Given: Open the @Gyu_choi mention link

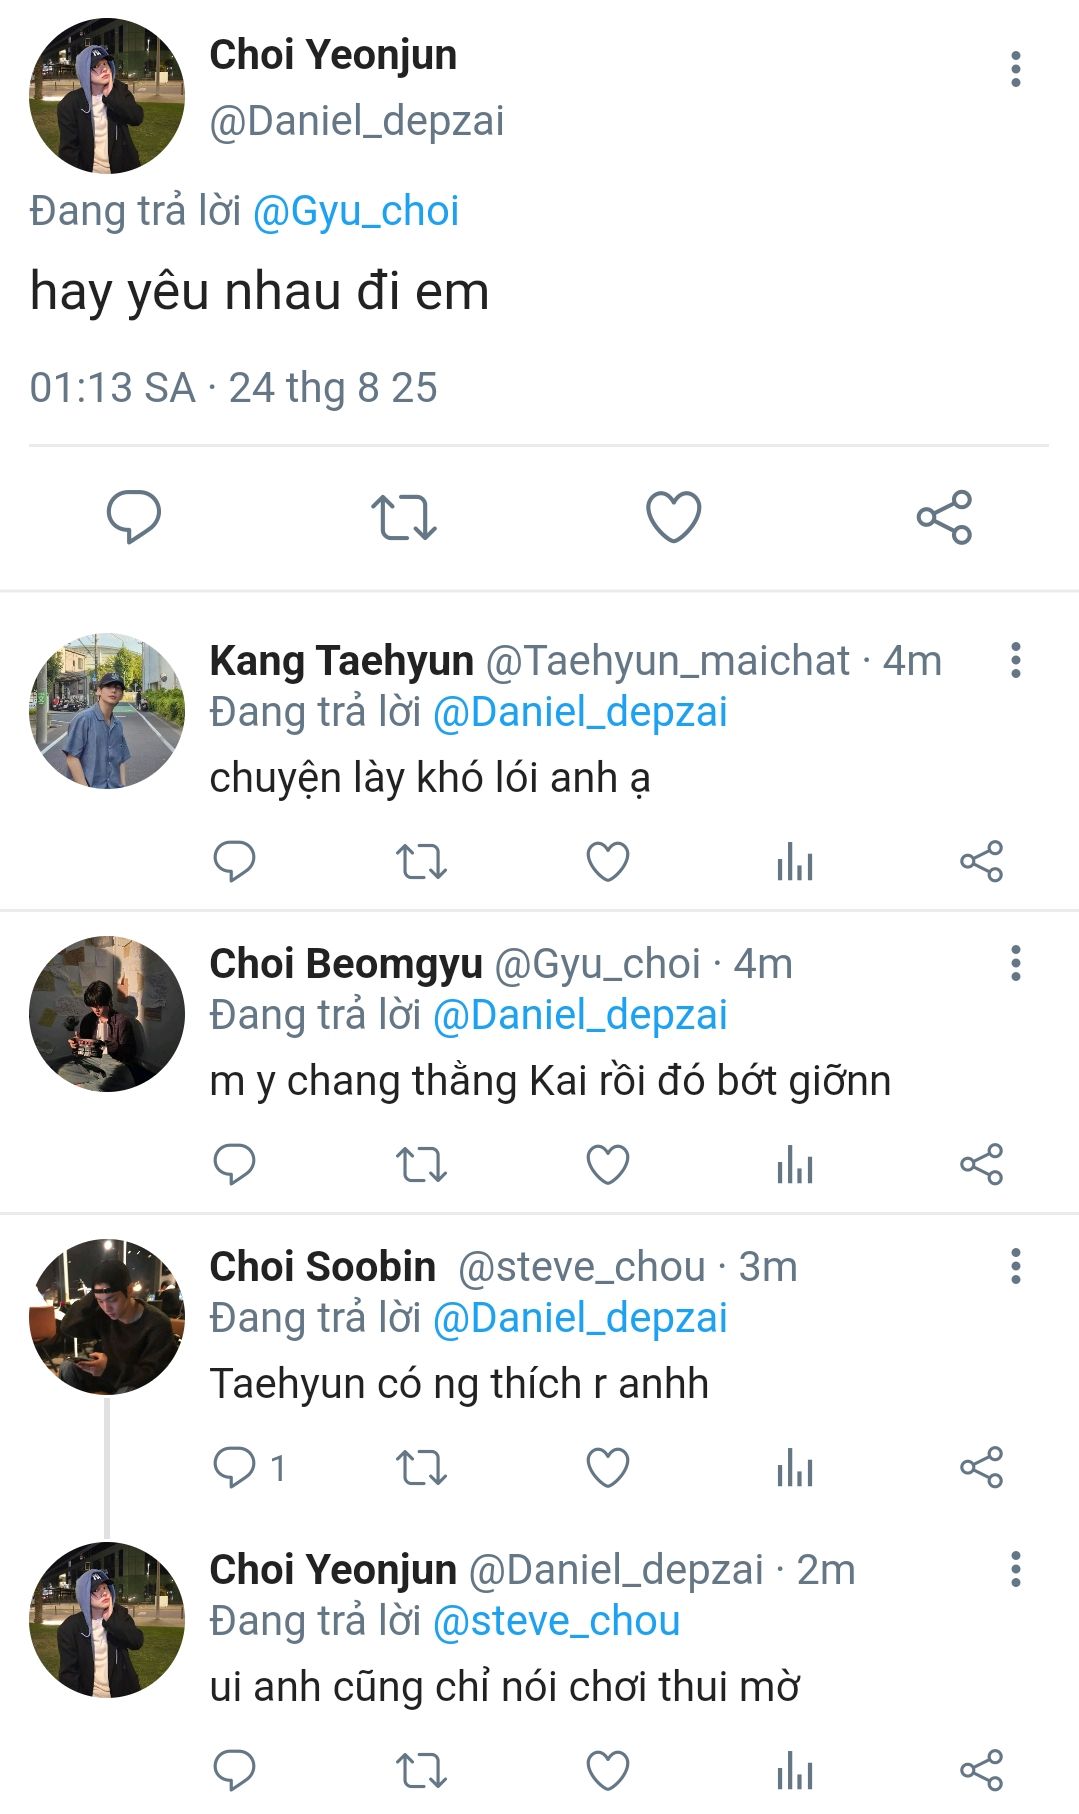Looking at the screenshot, I should tap(356, 211).
